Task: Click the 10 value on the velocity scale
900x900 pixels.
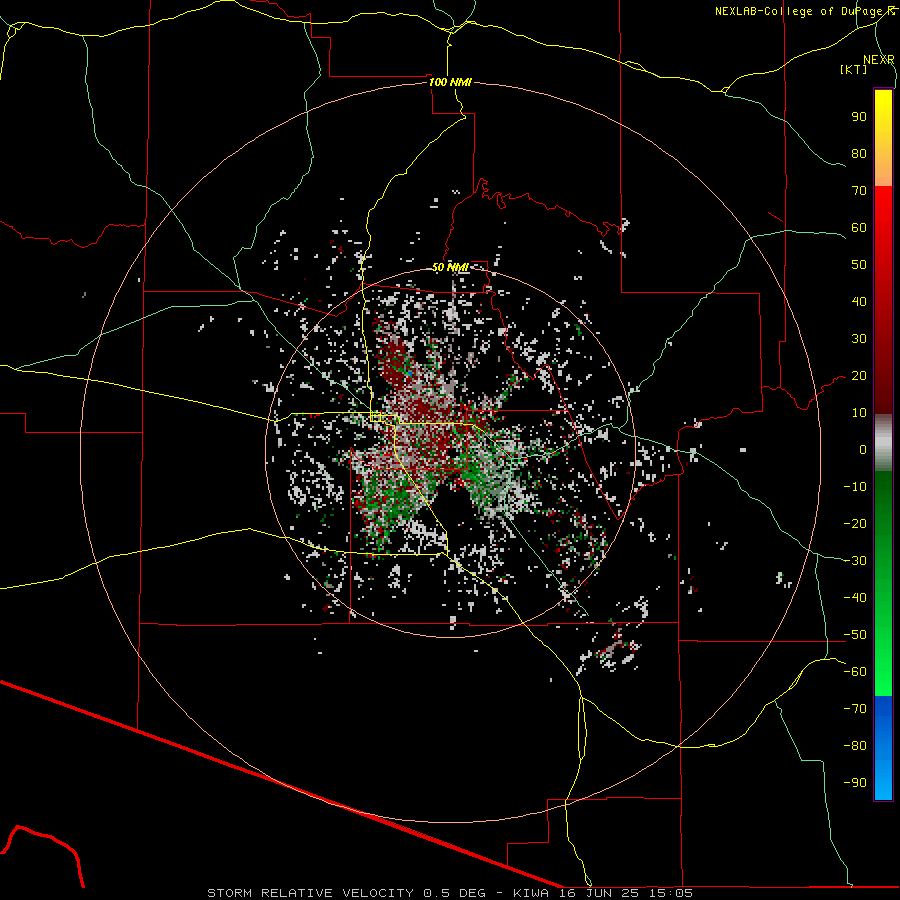Action: [859, 413]
